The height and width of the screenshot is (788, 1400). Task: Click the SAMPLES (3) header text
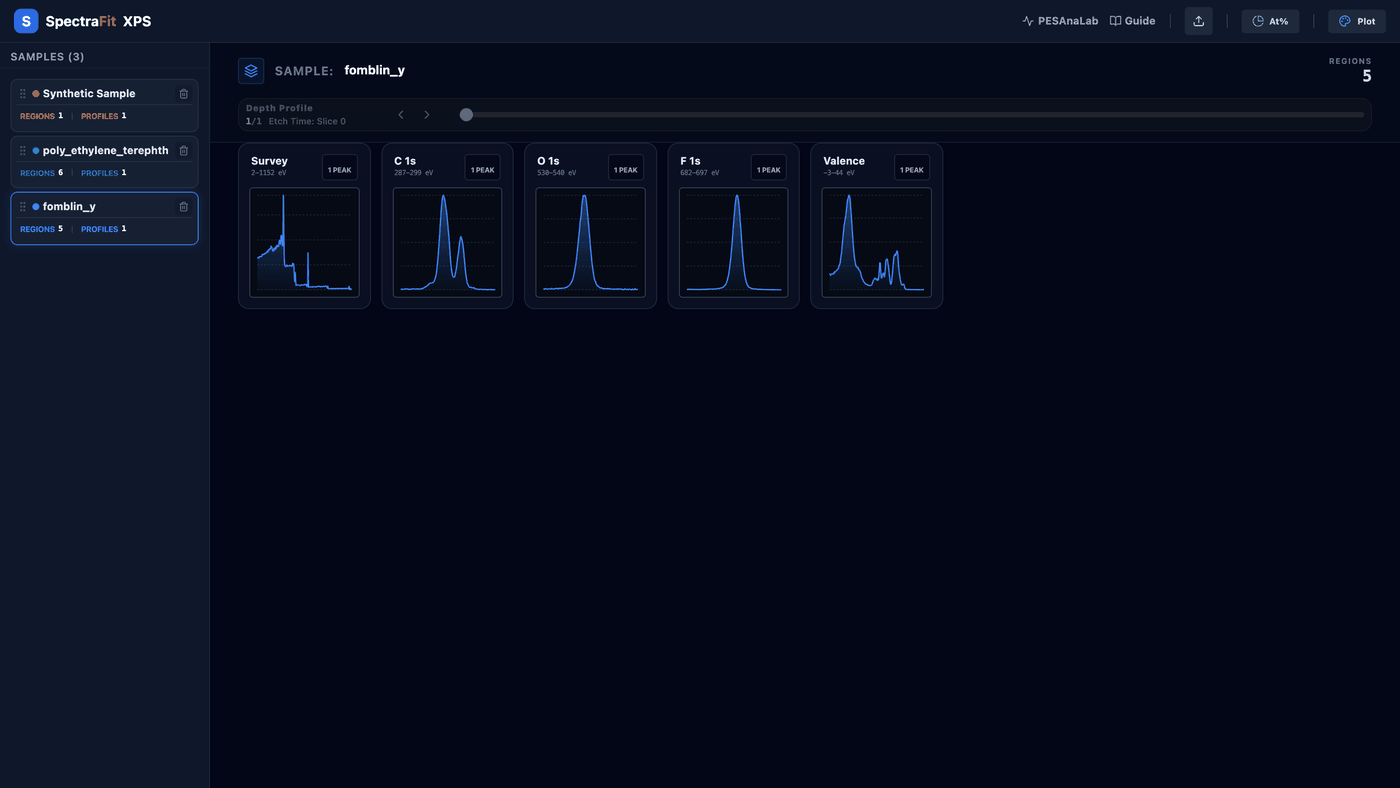pyautogui.click(x=47, y=57)
